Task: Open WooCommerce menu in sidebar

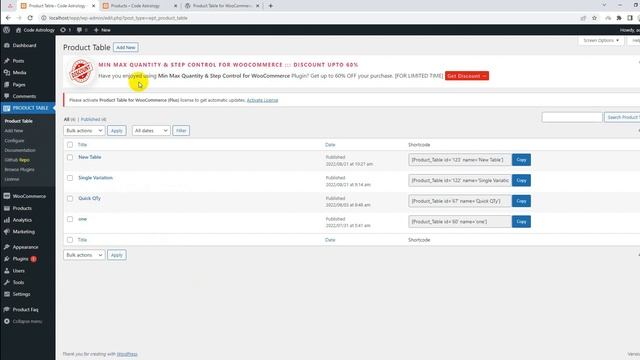Action: pos(29,196)
